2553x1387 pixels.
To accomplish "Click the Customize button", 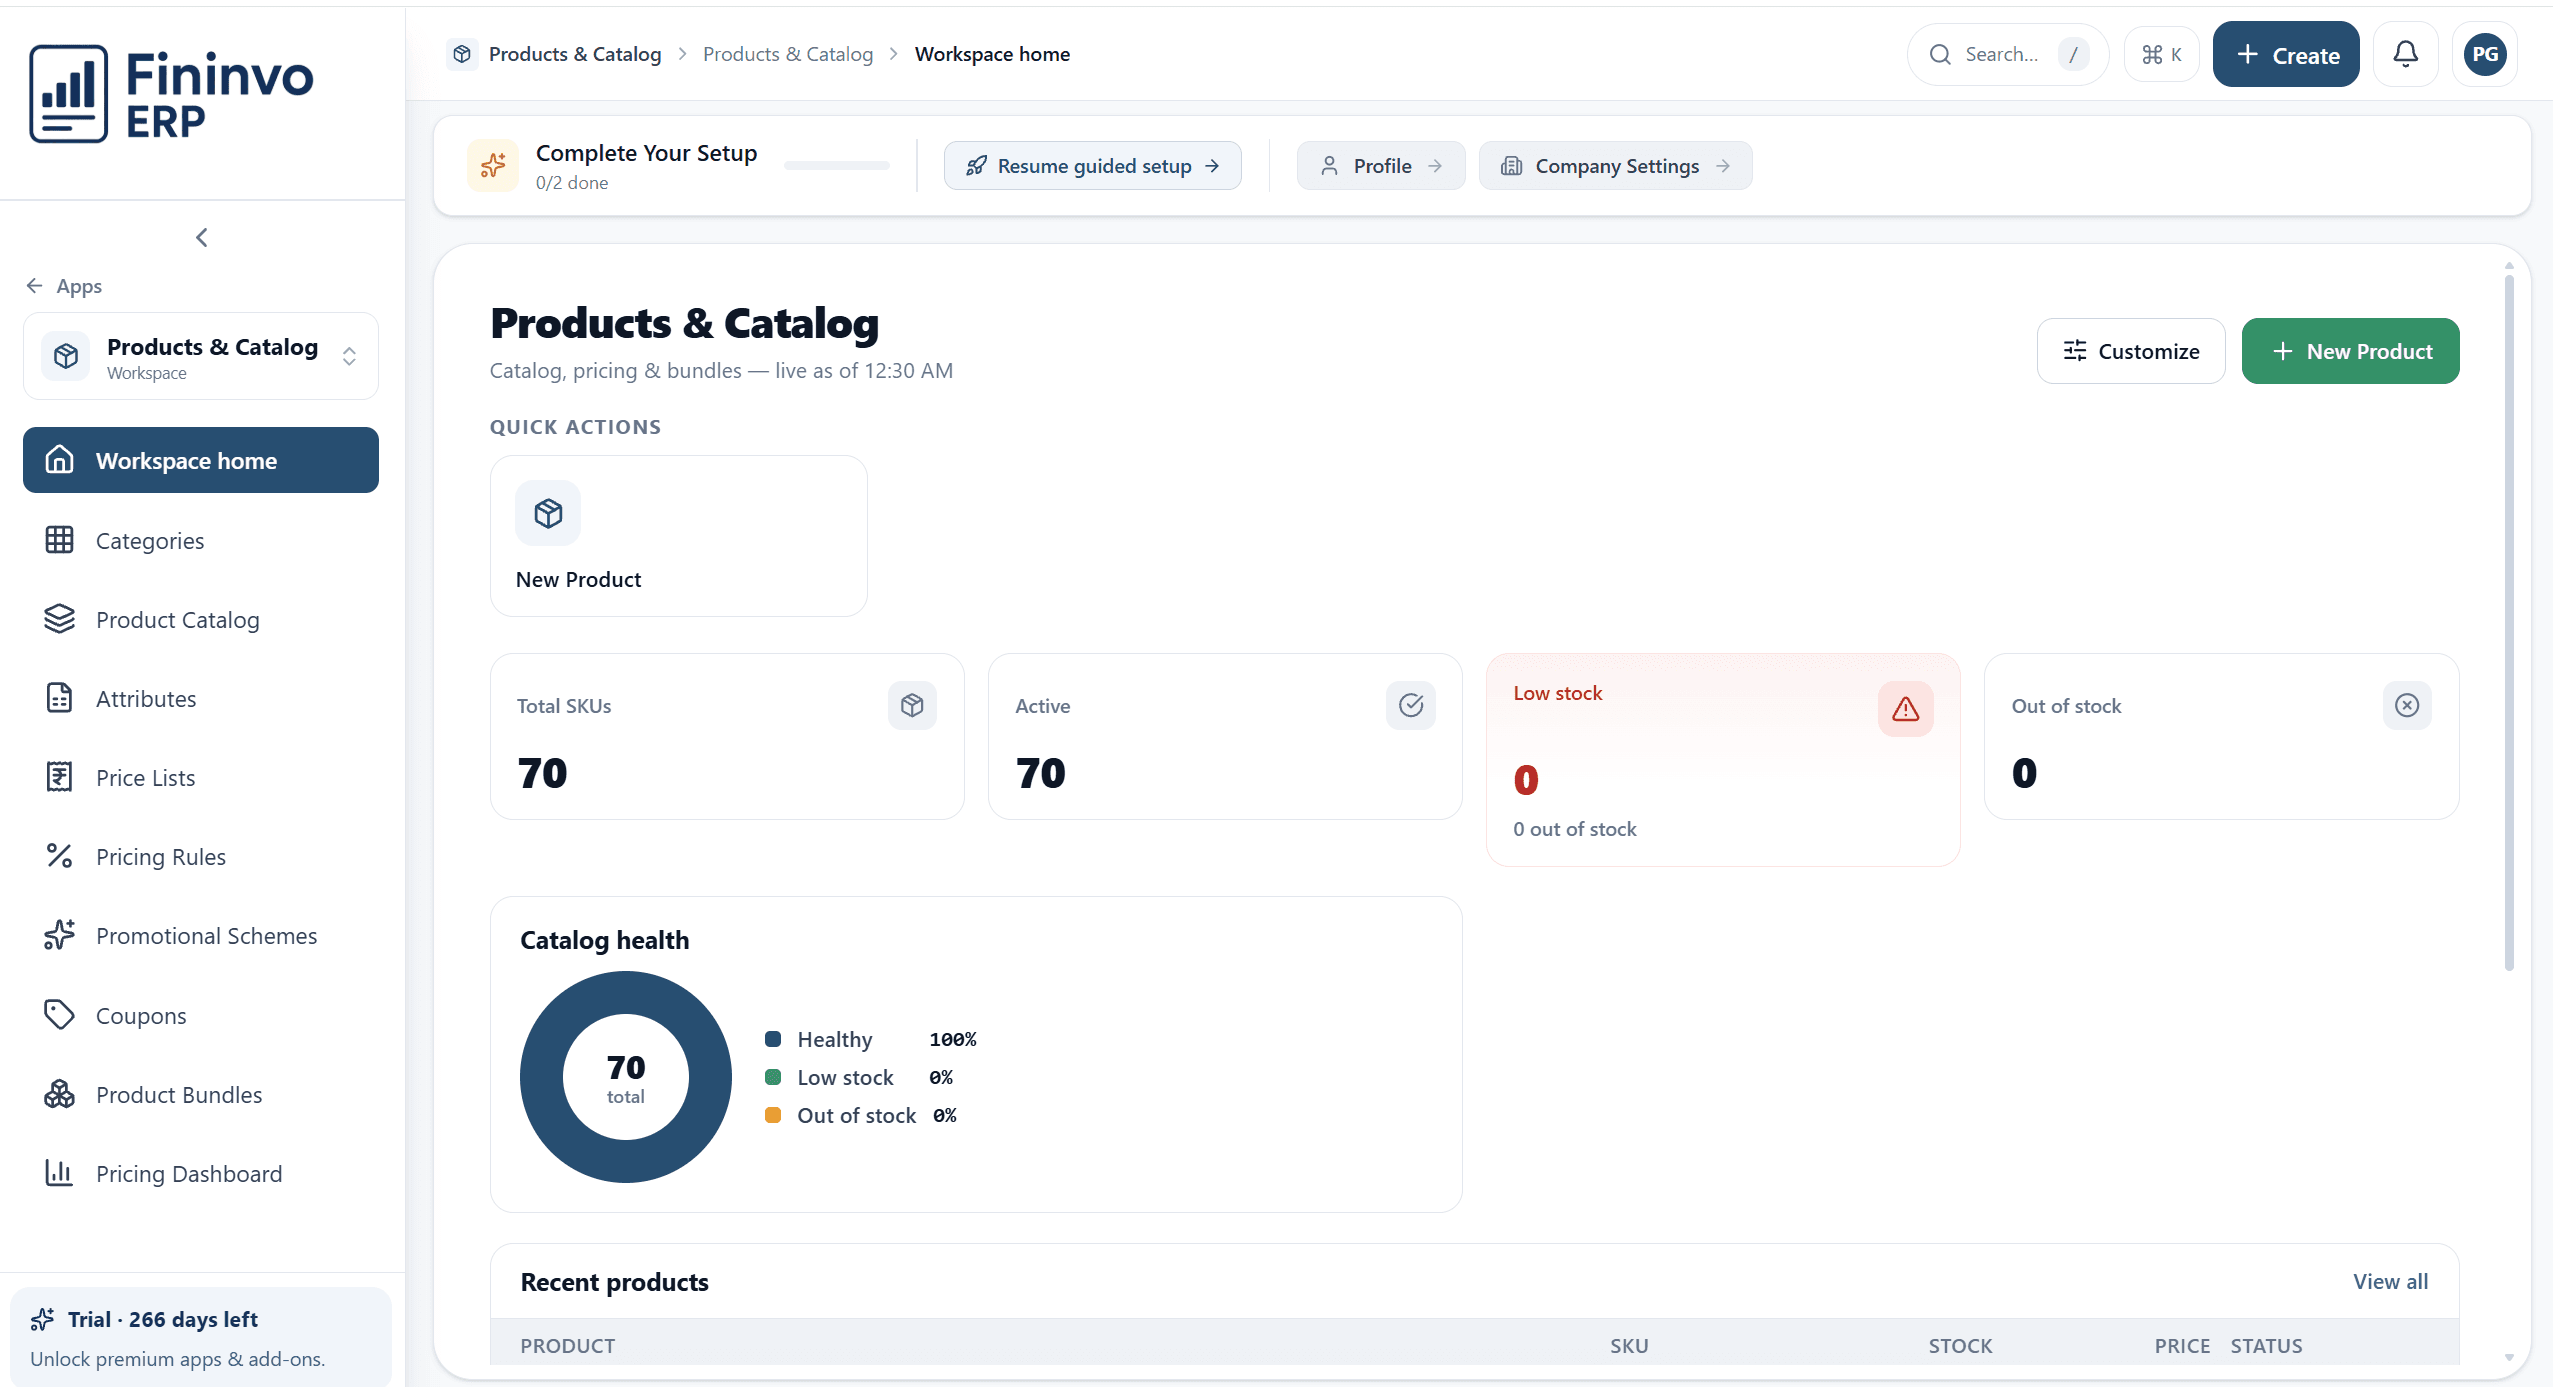I will [x=2131, y=351].
